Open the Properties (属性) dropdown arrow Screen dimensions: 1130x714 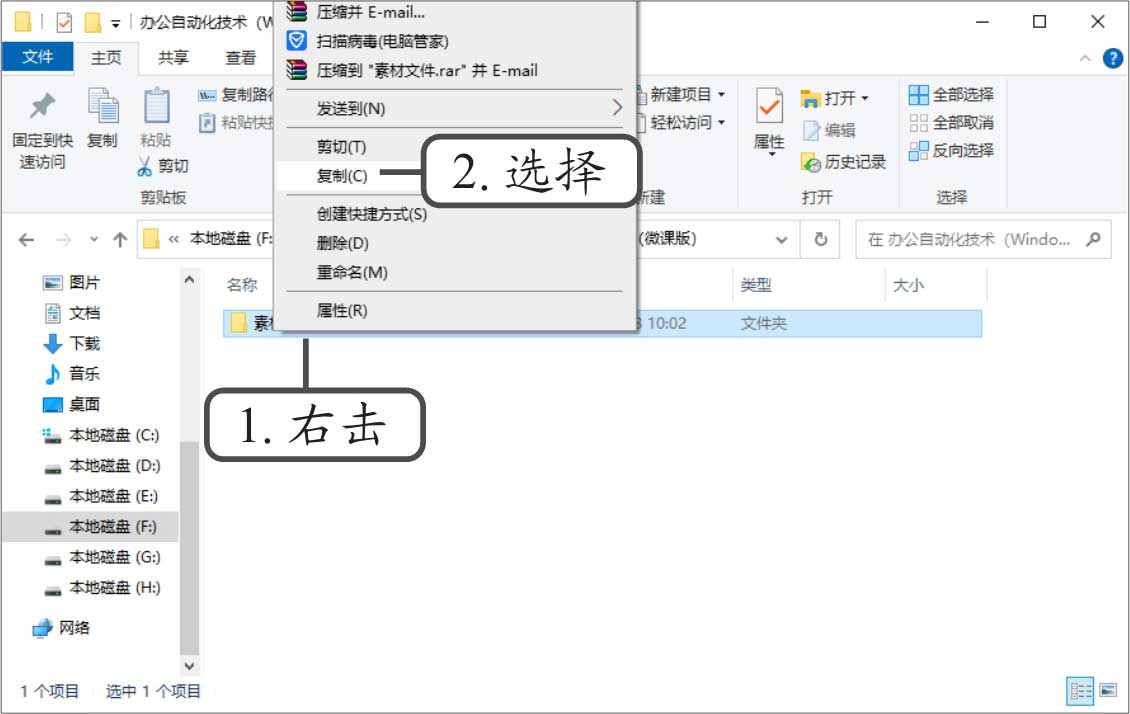tap(771, 154)
